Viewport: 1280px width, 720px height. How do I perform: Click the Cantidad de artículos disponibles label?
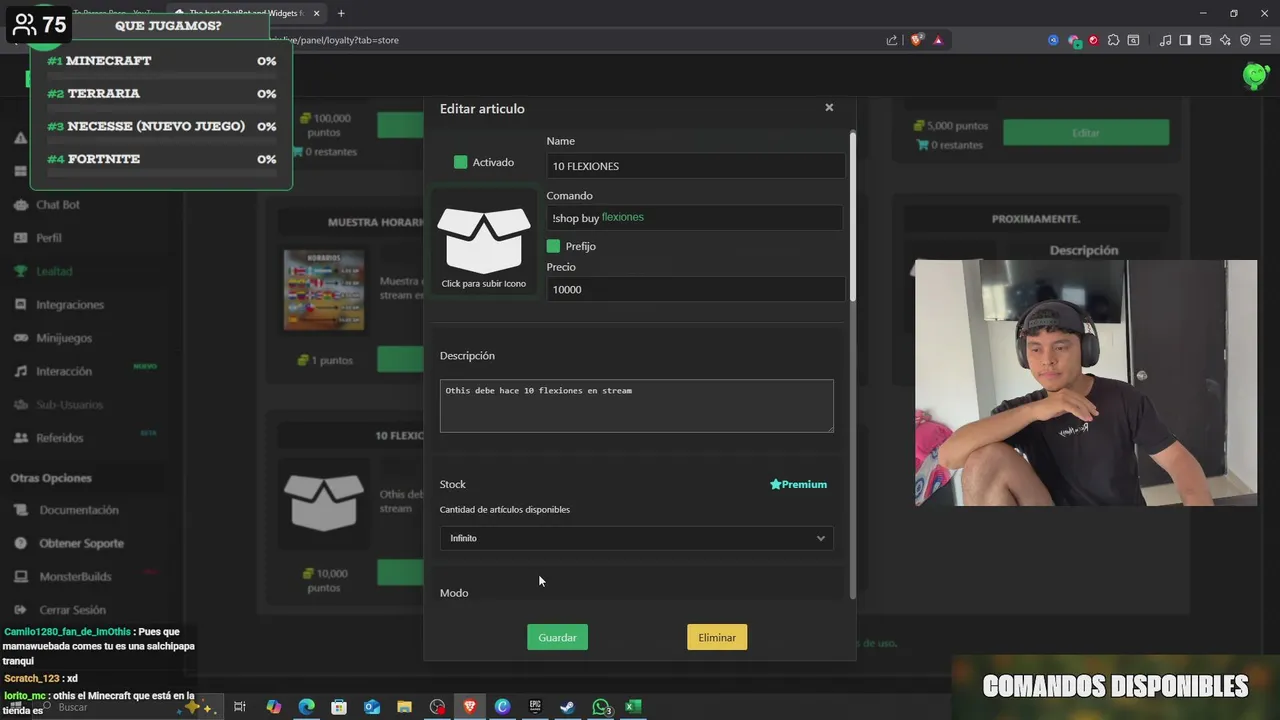click(505, 510)
